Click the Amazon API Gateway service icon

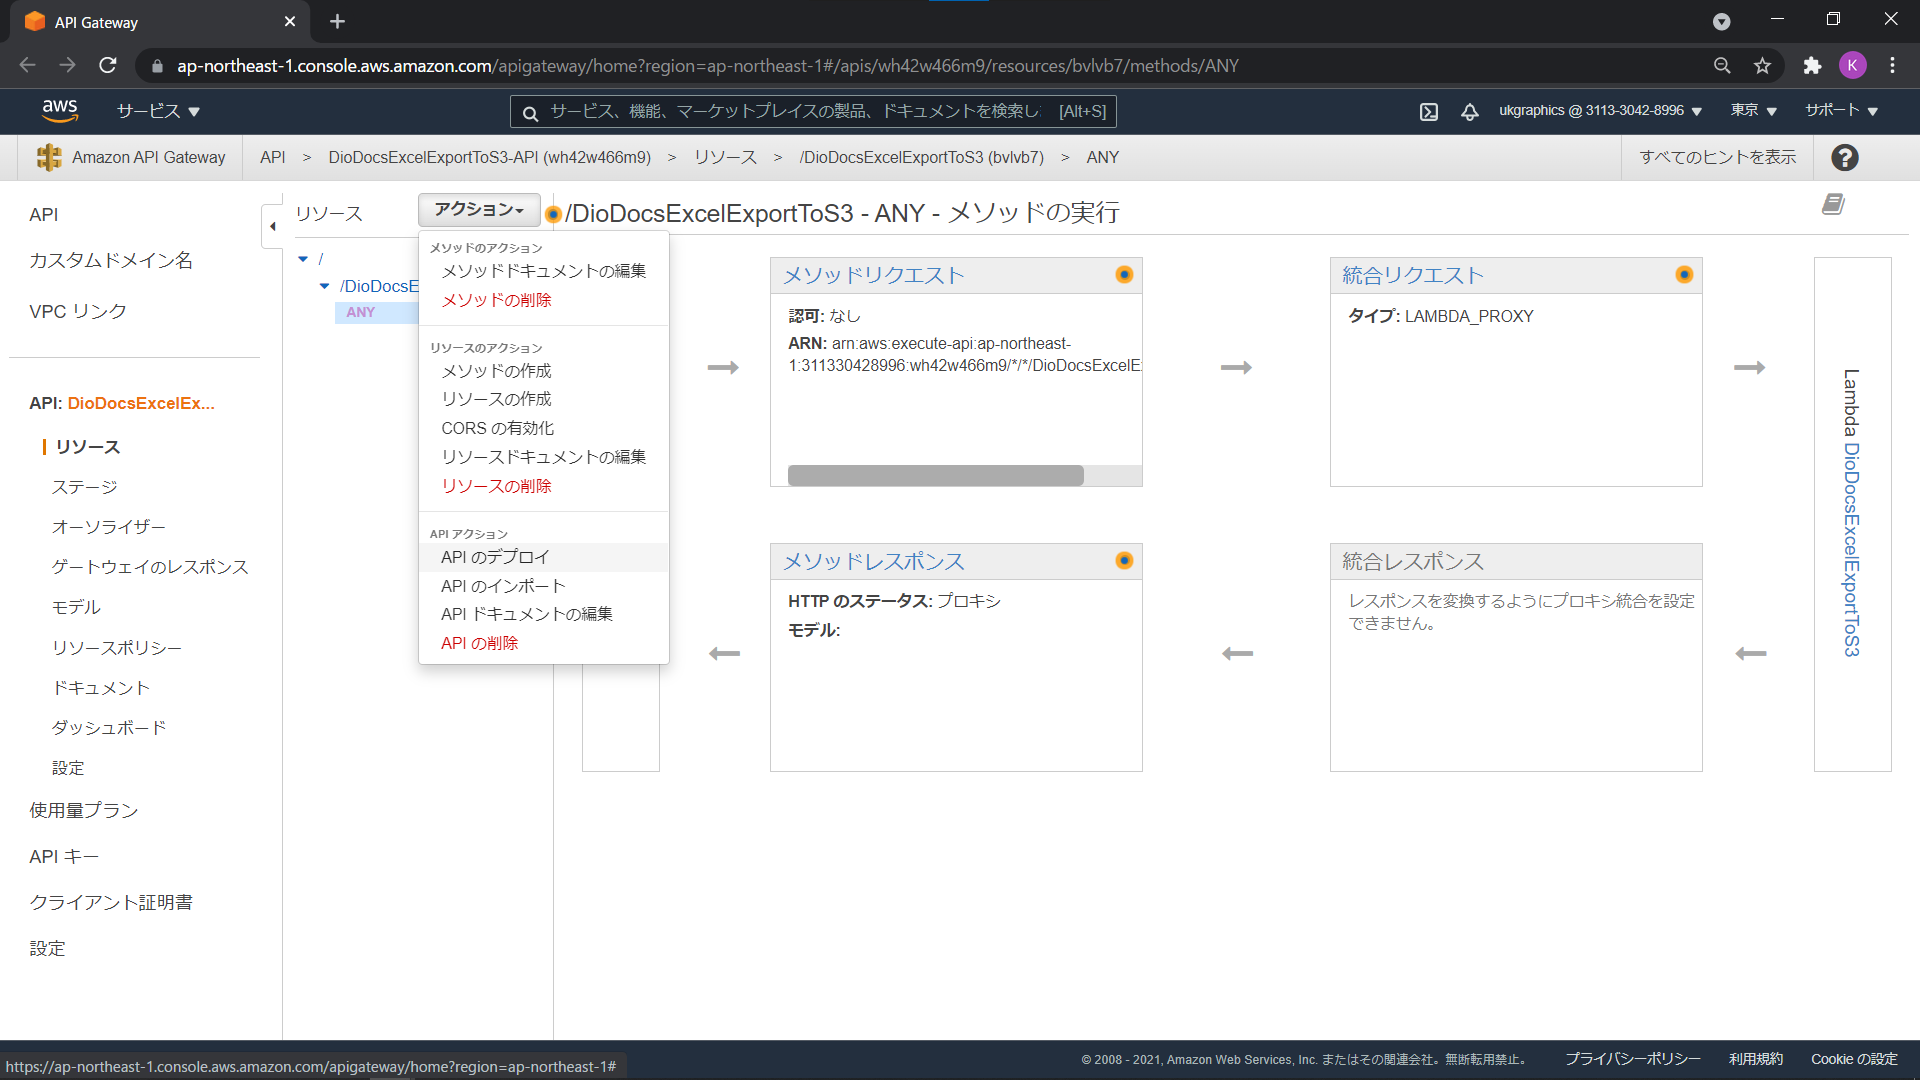click(x=48, y=157)
